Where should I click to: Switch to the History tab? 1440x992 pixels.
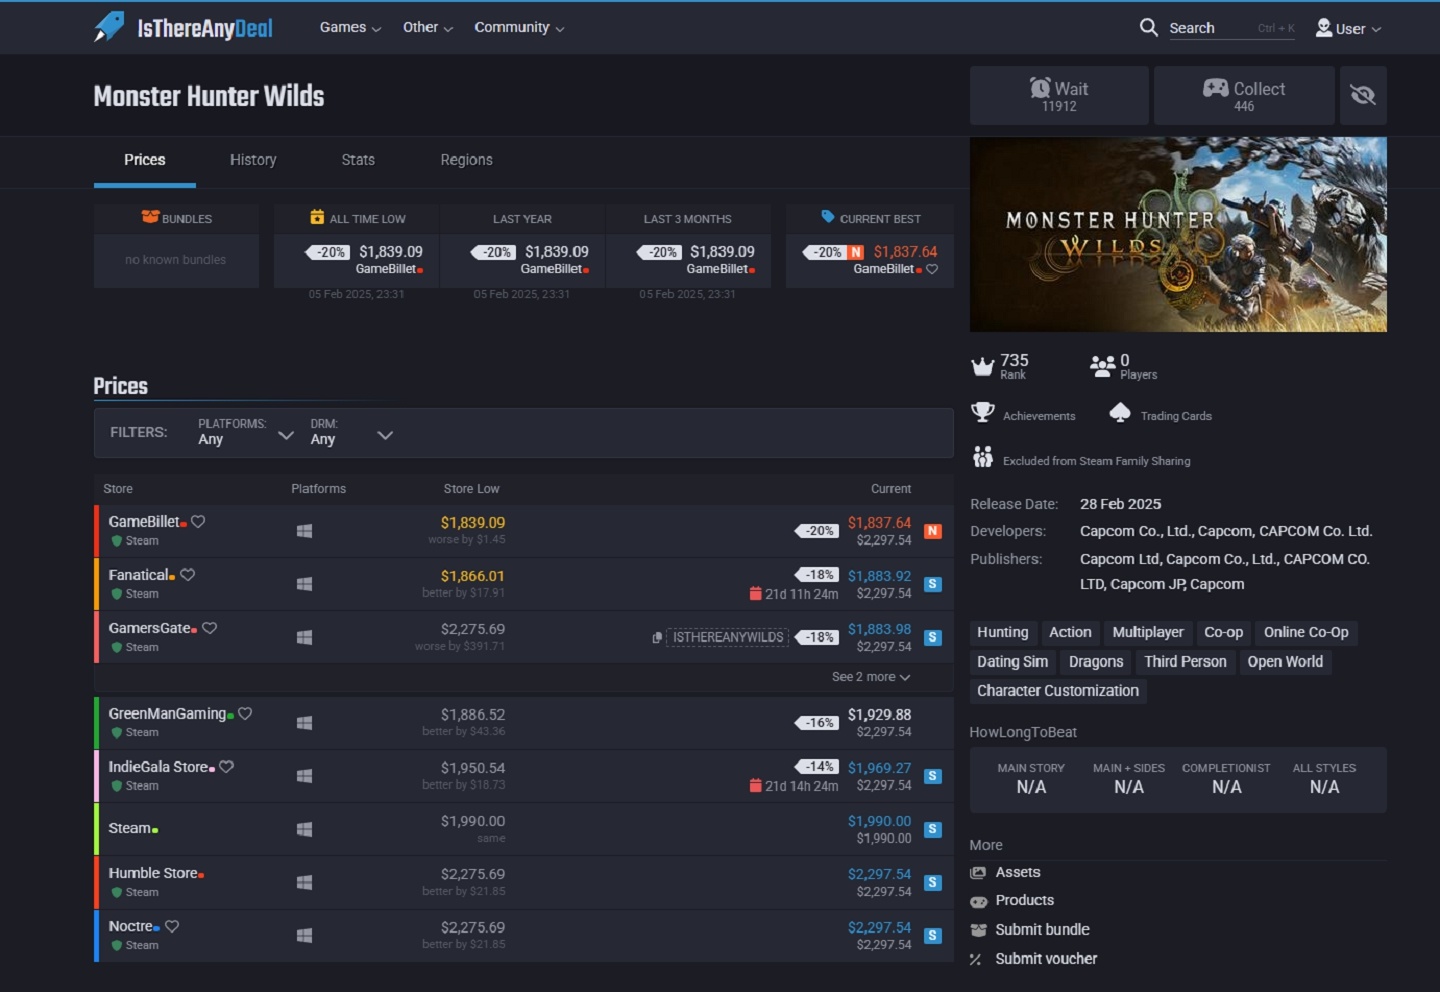tap(253, 160)
